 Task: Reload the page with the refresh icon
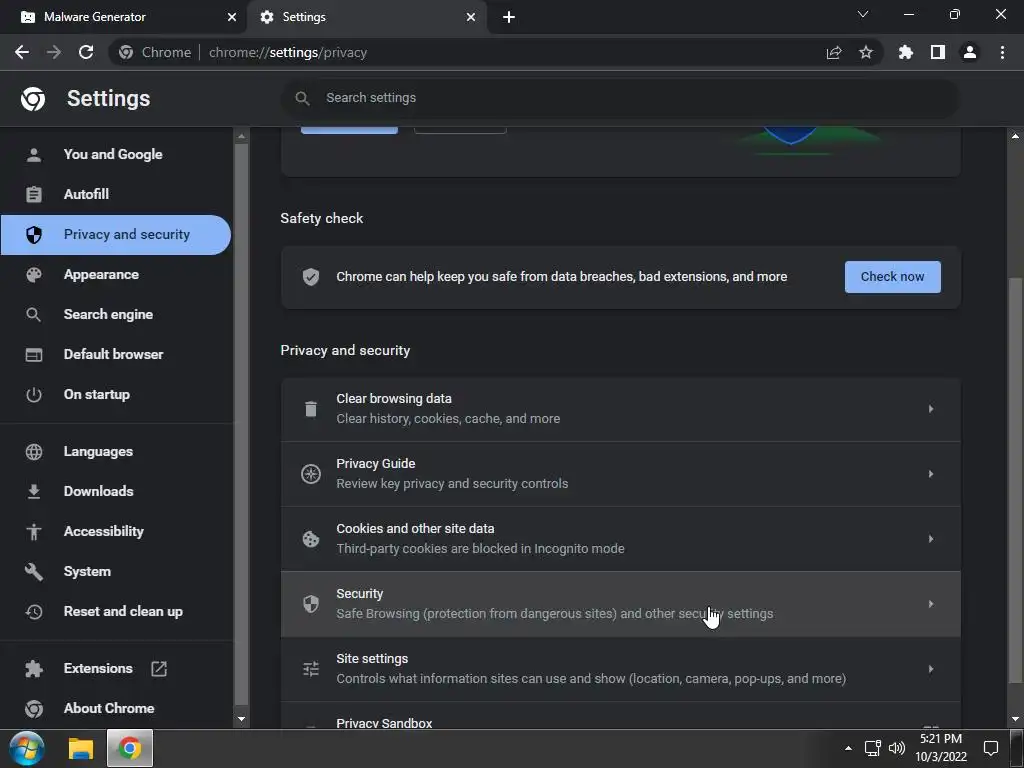pyautogui.click(x=86, y=52)
